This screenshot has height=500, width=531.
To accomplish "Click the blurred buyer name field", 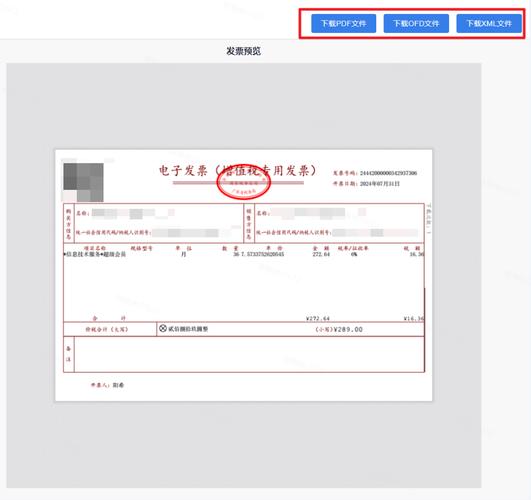I will coord(133,213).
